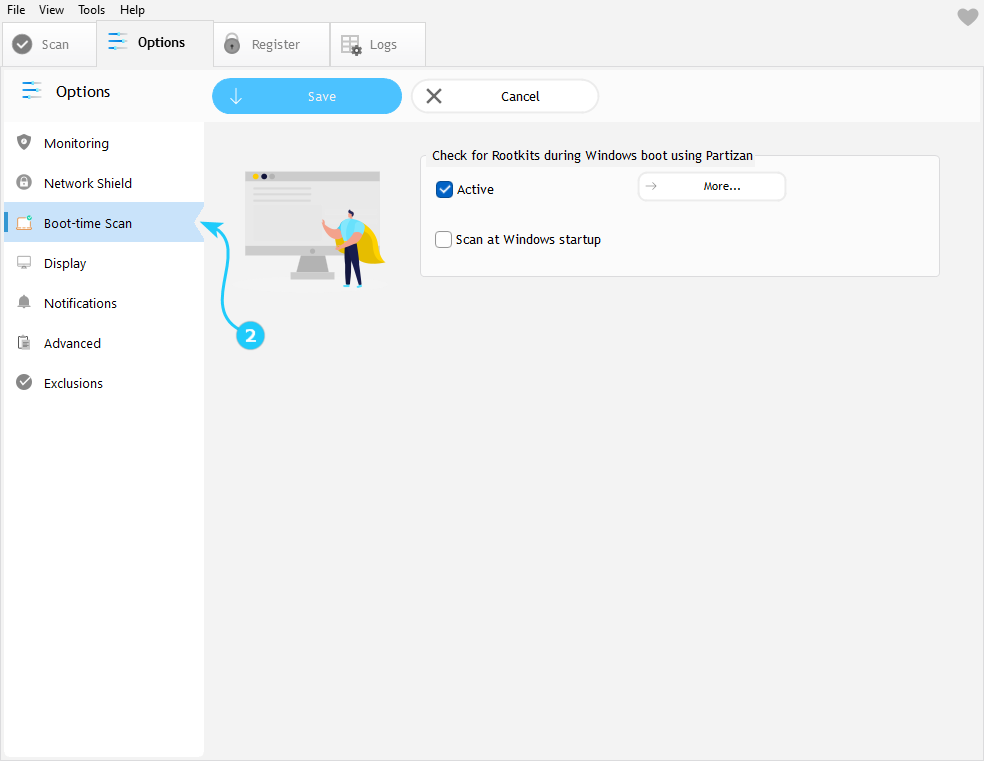The width and height of the screenshot is (984, 761).
Task: Click the Notifications bell icon
Action: 24,303
